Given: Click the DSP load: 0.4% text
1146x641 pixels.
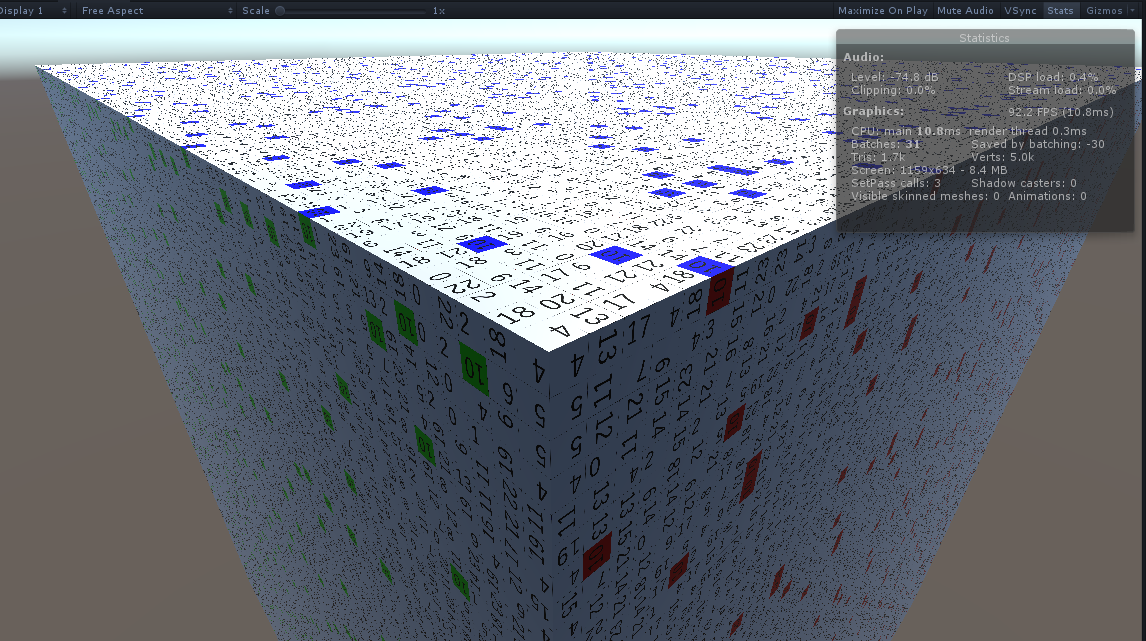Looking at the screenshot, I should (x=1052, y=77).
